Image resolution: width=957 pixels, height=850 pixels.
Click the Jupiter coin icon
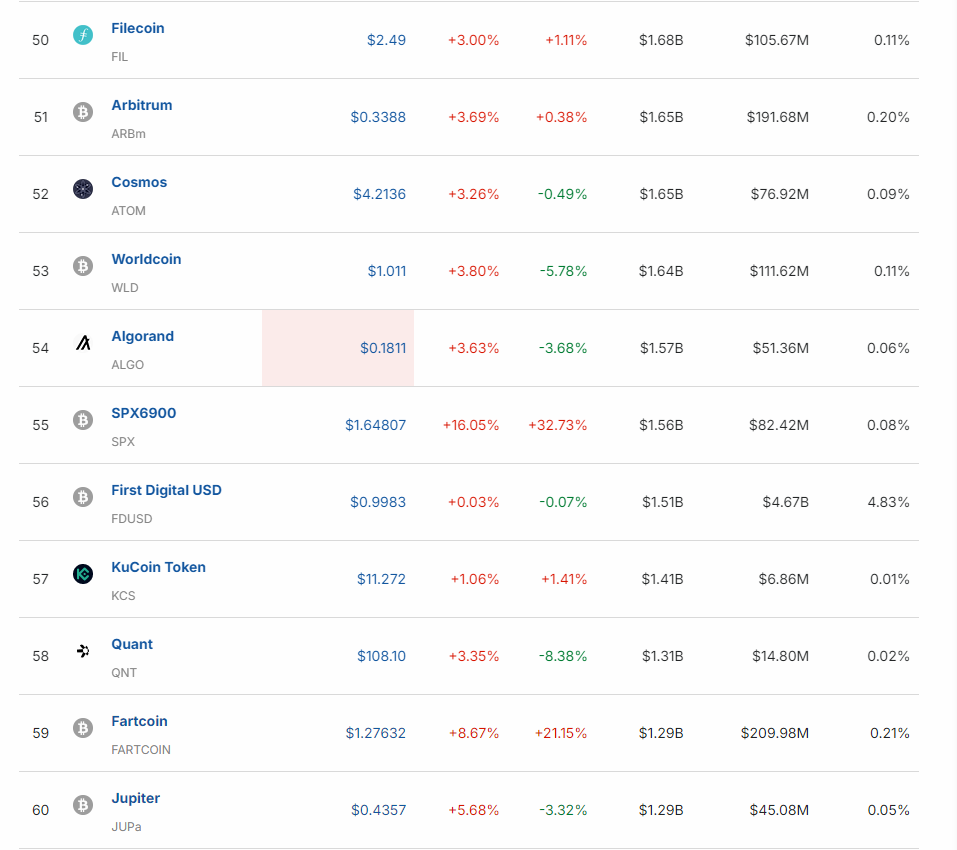[x=83, y=805]
